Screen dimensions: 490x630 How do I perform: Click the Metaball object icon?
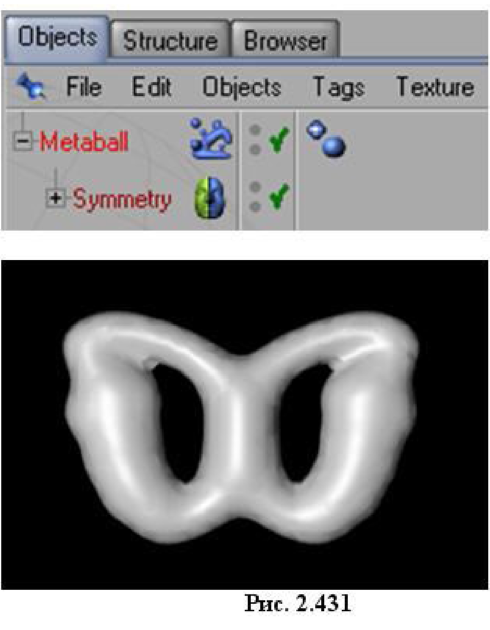coord(211,139)
